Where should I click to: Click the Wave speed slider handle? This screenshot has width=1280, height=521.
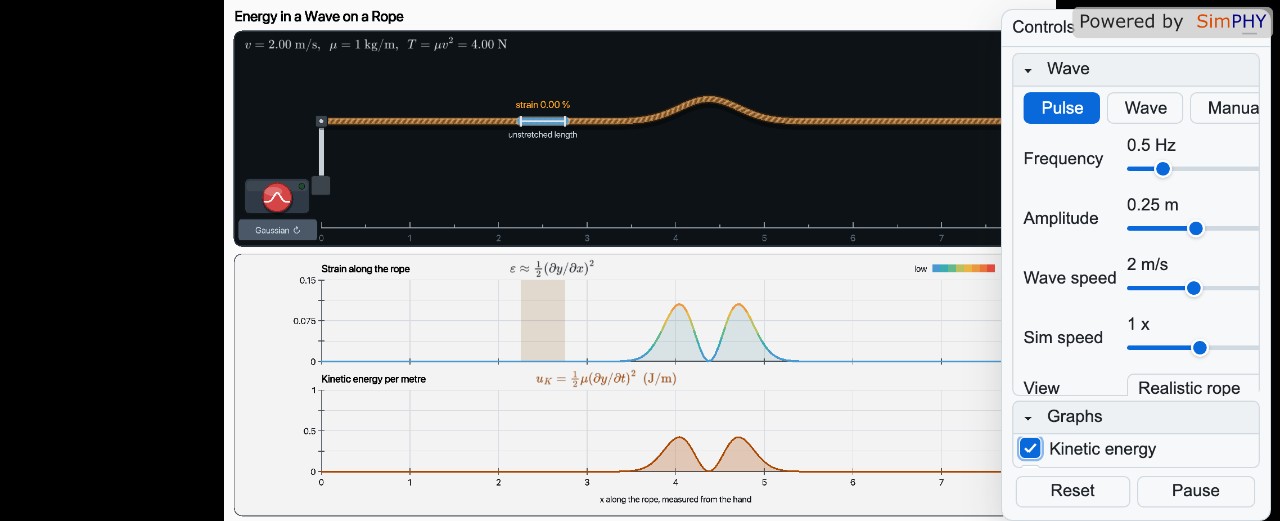tap(1193, 288)
